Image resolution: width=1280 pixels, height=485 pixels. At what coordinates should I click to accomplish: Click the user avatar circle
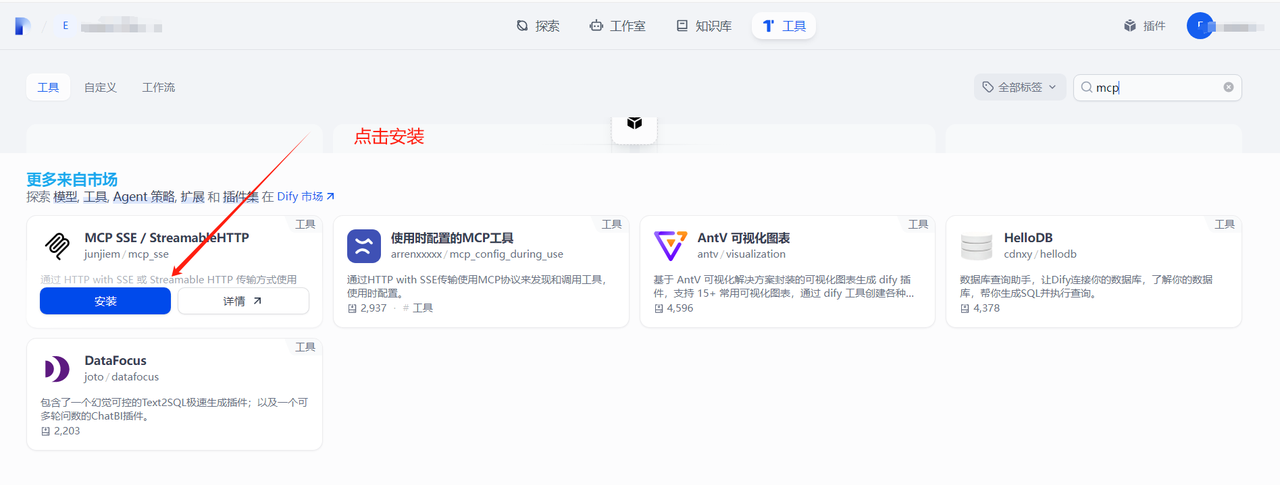tap(1200, 26)
